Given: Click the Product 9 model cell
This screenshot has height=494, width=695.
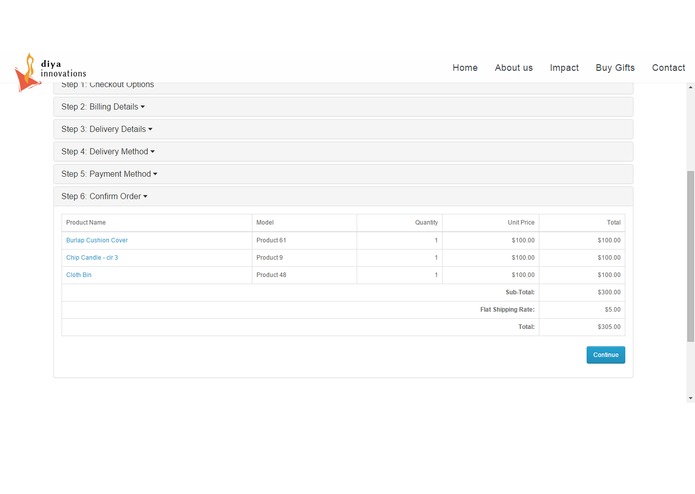Looking at the screenshot, I should tap(304, 257).
